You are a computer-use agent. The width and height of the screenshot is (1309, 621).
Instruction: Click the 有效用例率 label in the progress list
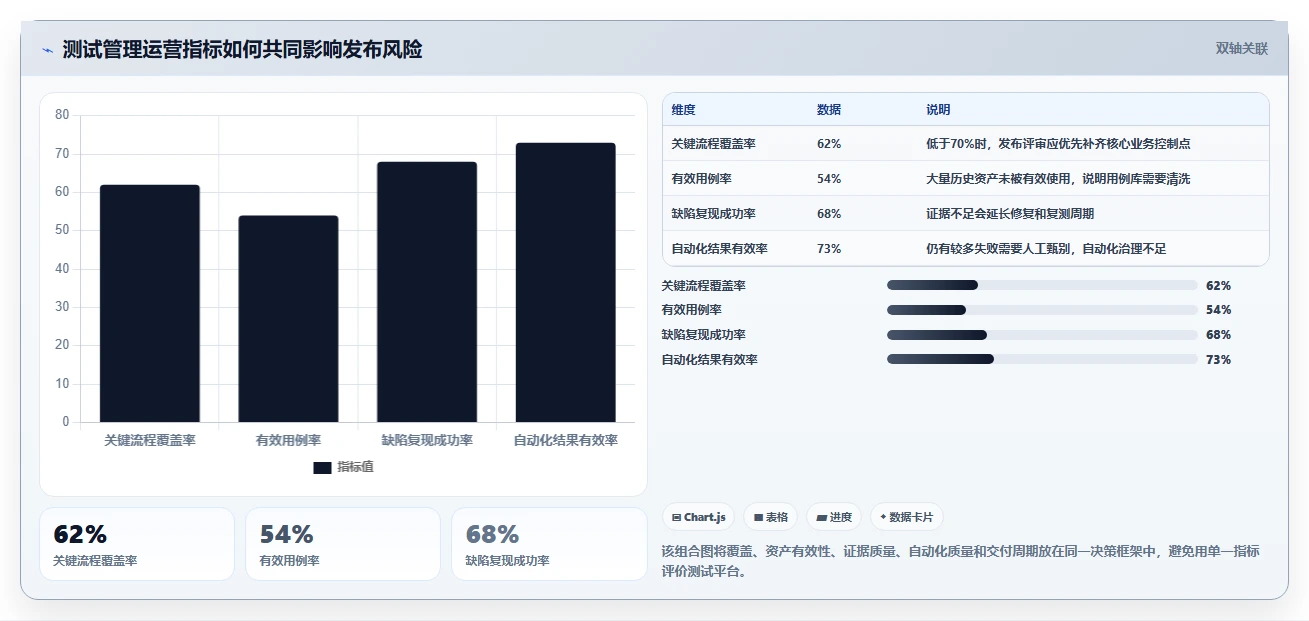click(x=692, y=310)
